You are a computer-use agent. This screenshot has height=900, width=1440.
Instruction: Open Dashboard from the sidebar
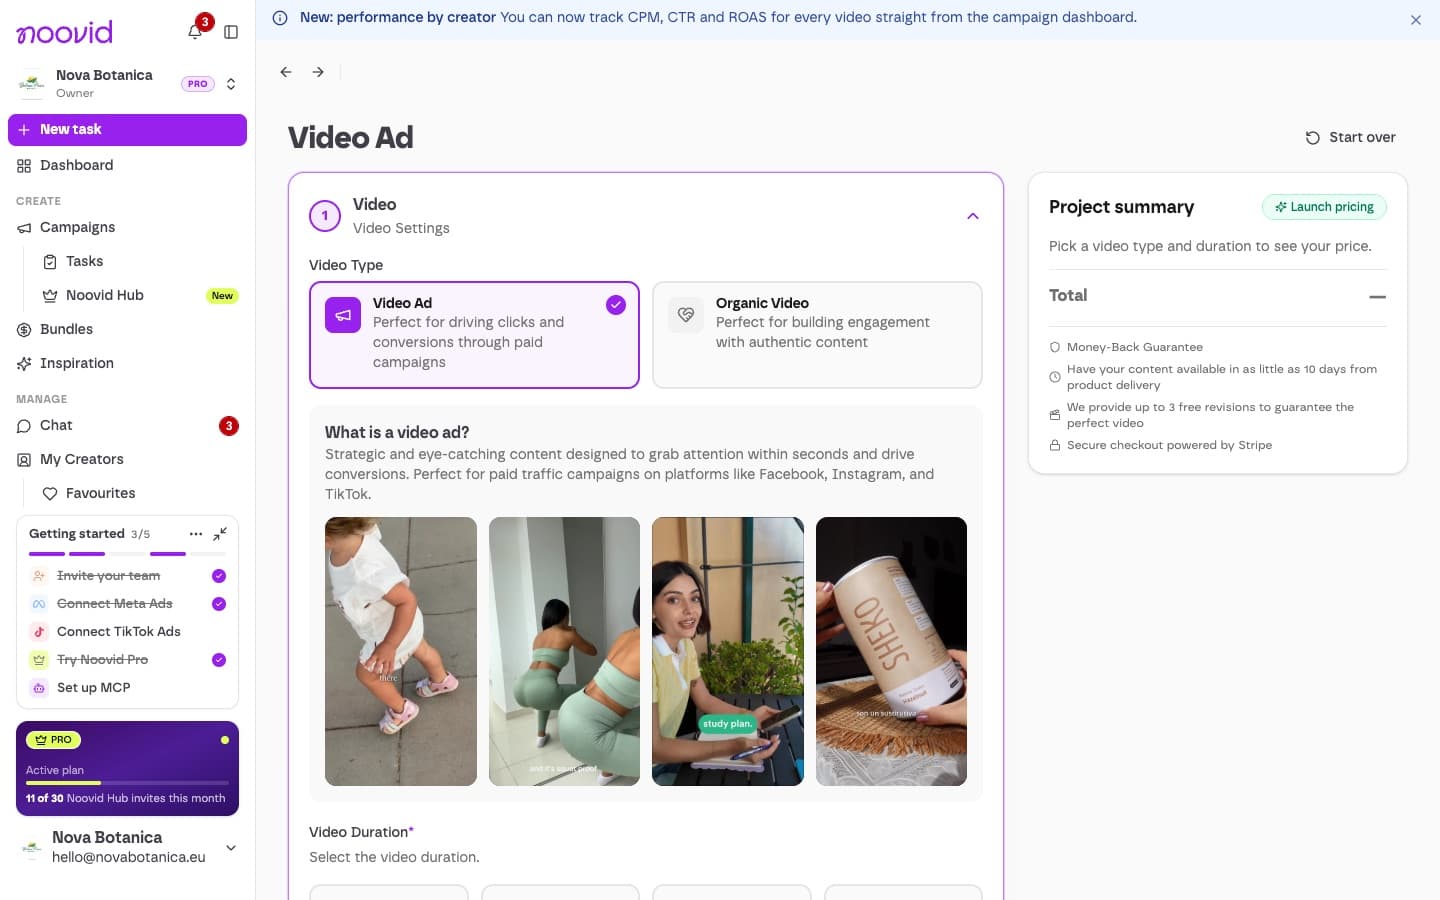point(127,166)
